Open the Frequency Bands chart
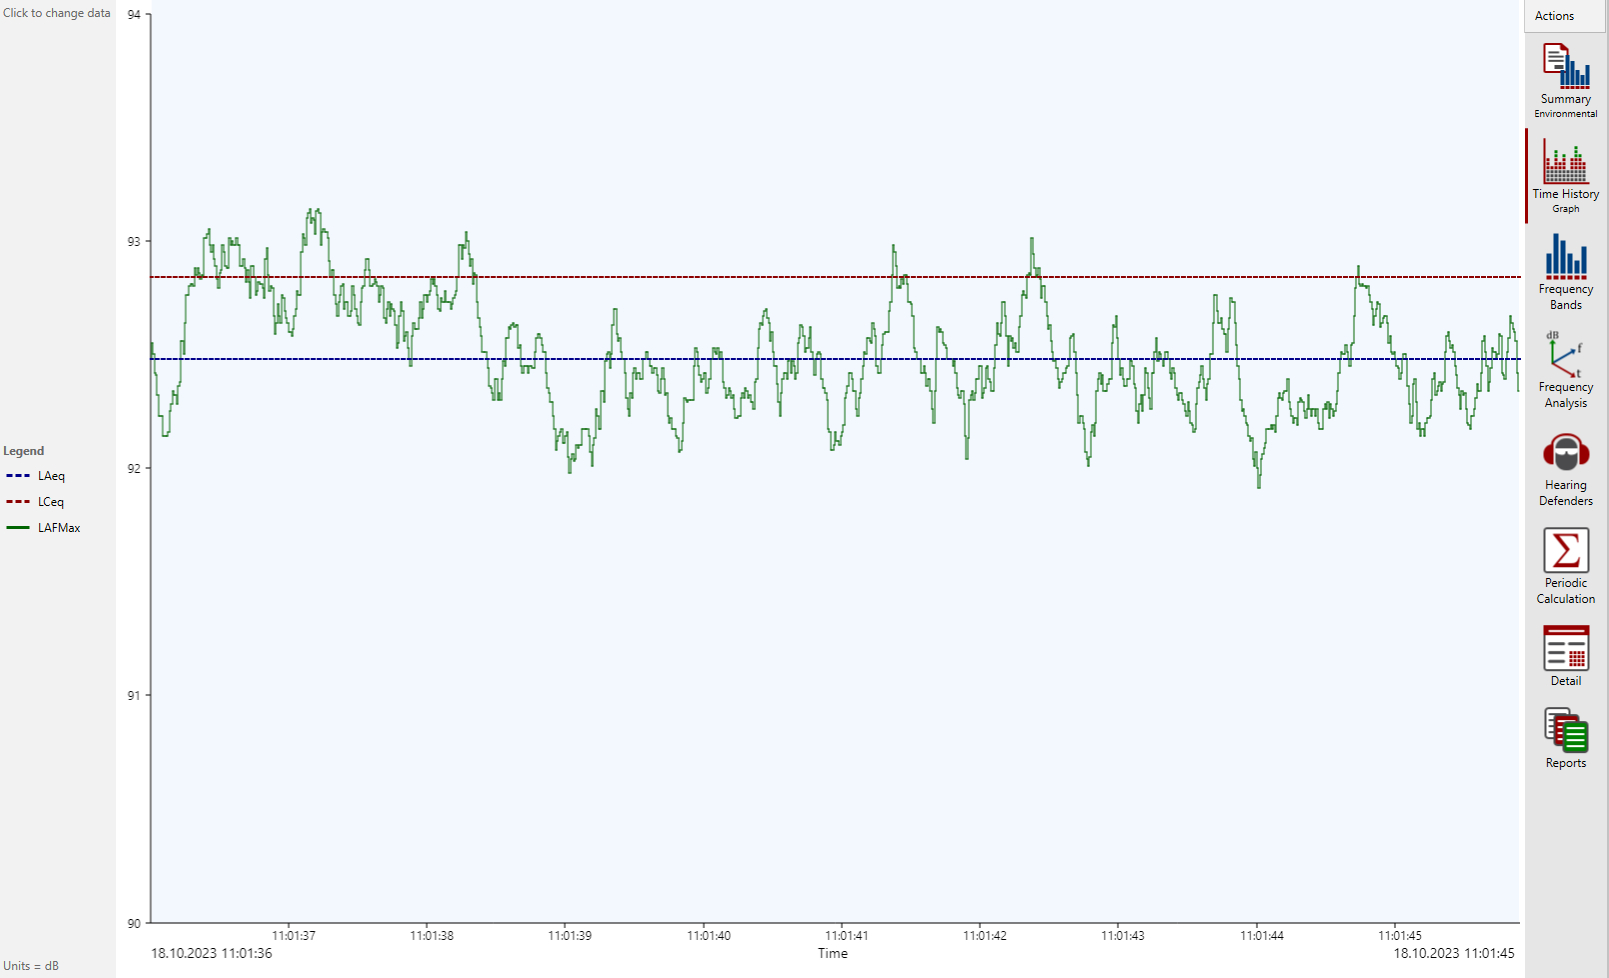Viewport: 1609px width, 978px height. point(1566,271)
